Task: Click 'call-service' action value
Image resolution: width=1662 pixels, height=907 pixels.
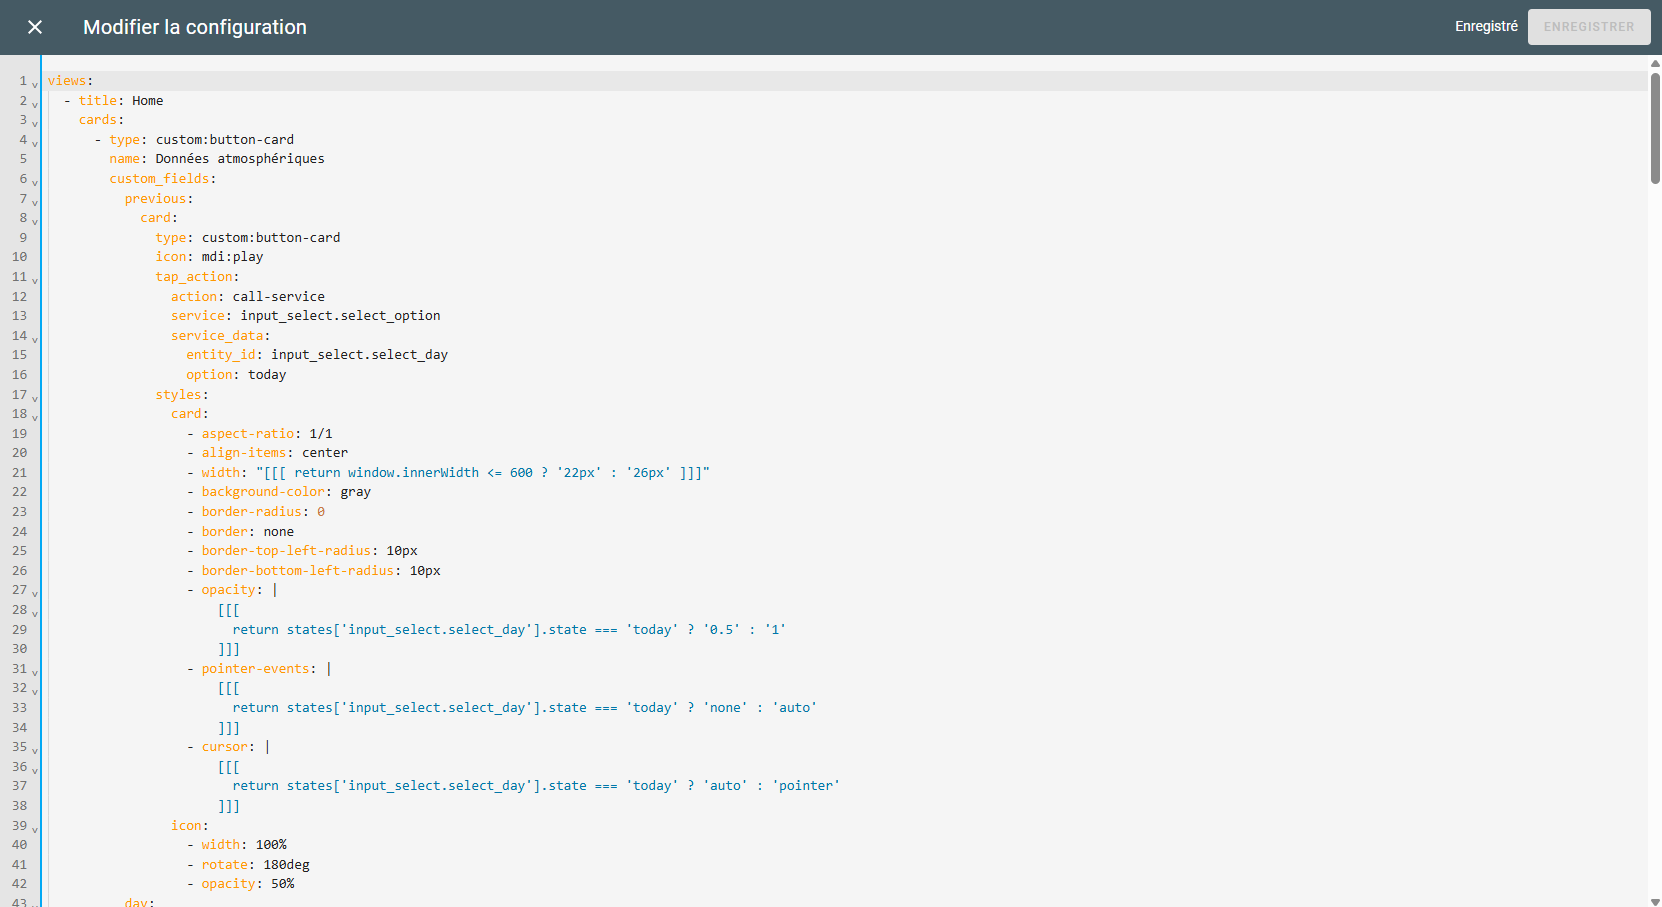Action: click(279, 296)
